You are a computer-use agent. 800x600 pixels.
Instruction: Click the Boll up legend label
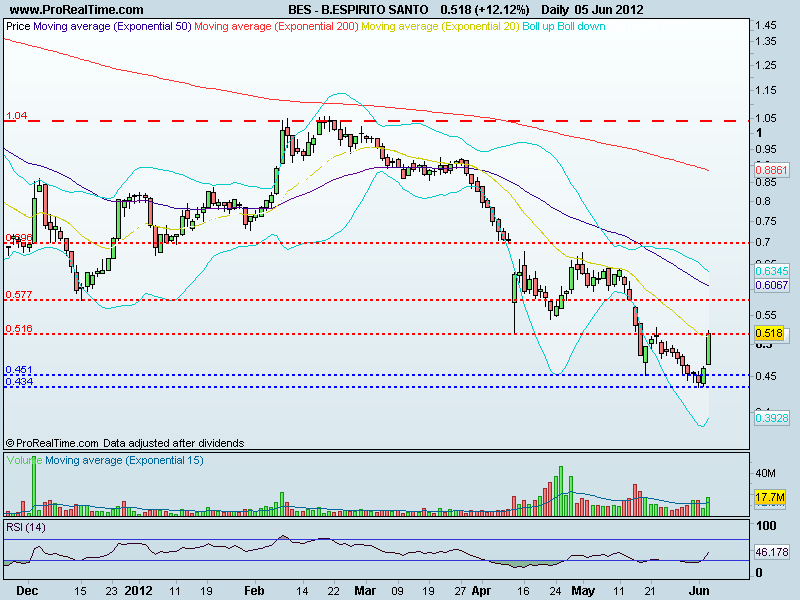[538, 26]
